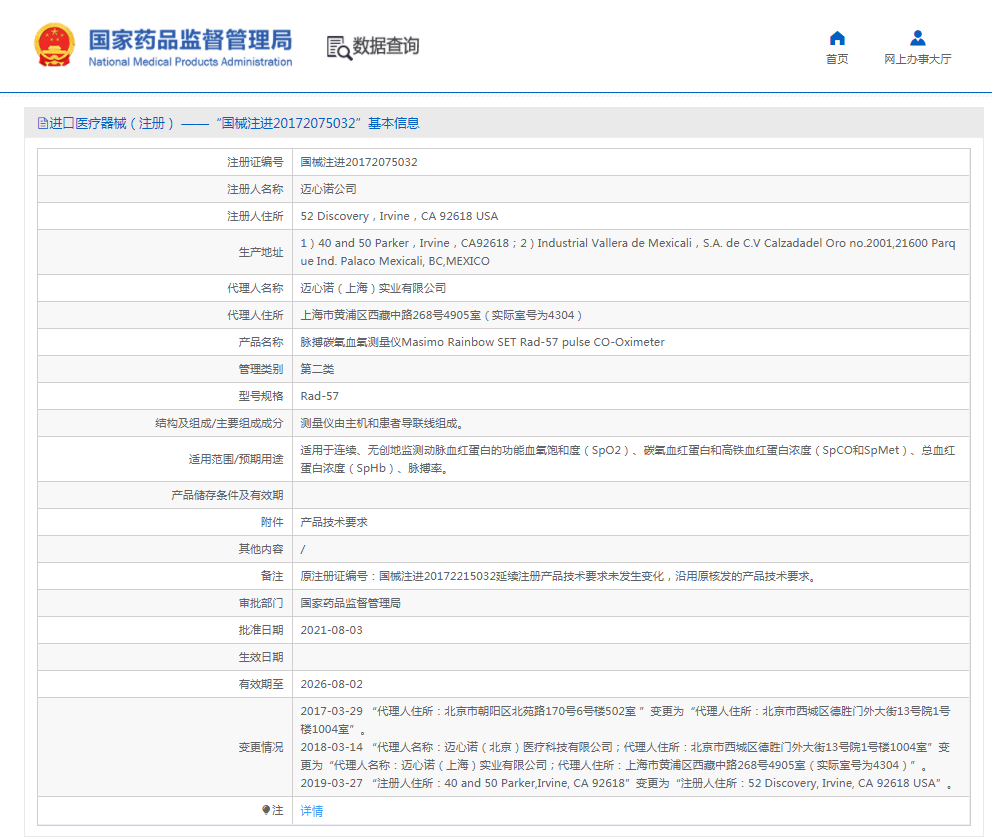Open the 详情 link in the 注 row
This screenshot has width=992, height=837.
[x=312, y=811]
